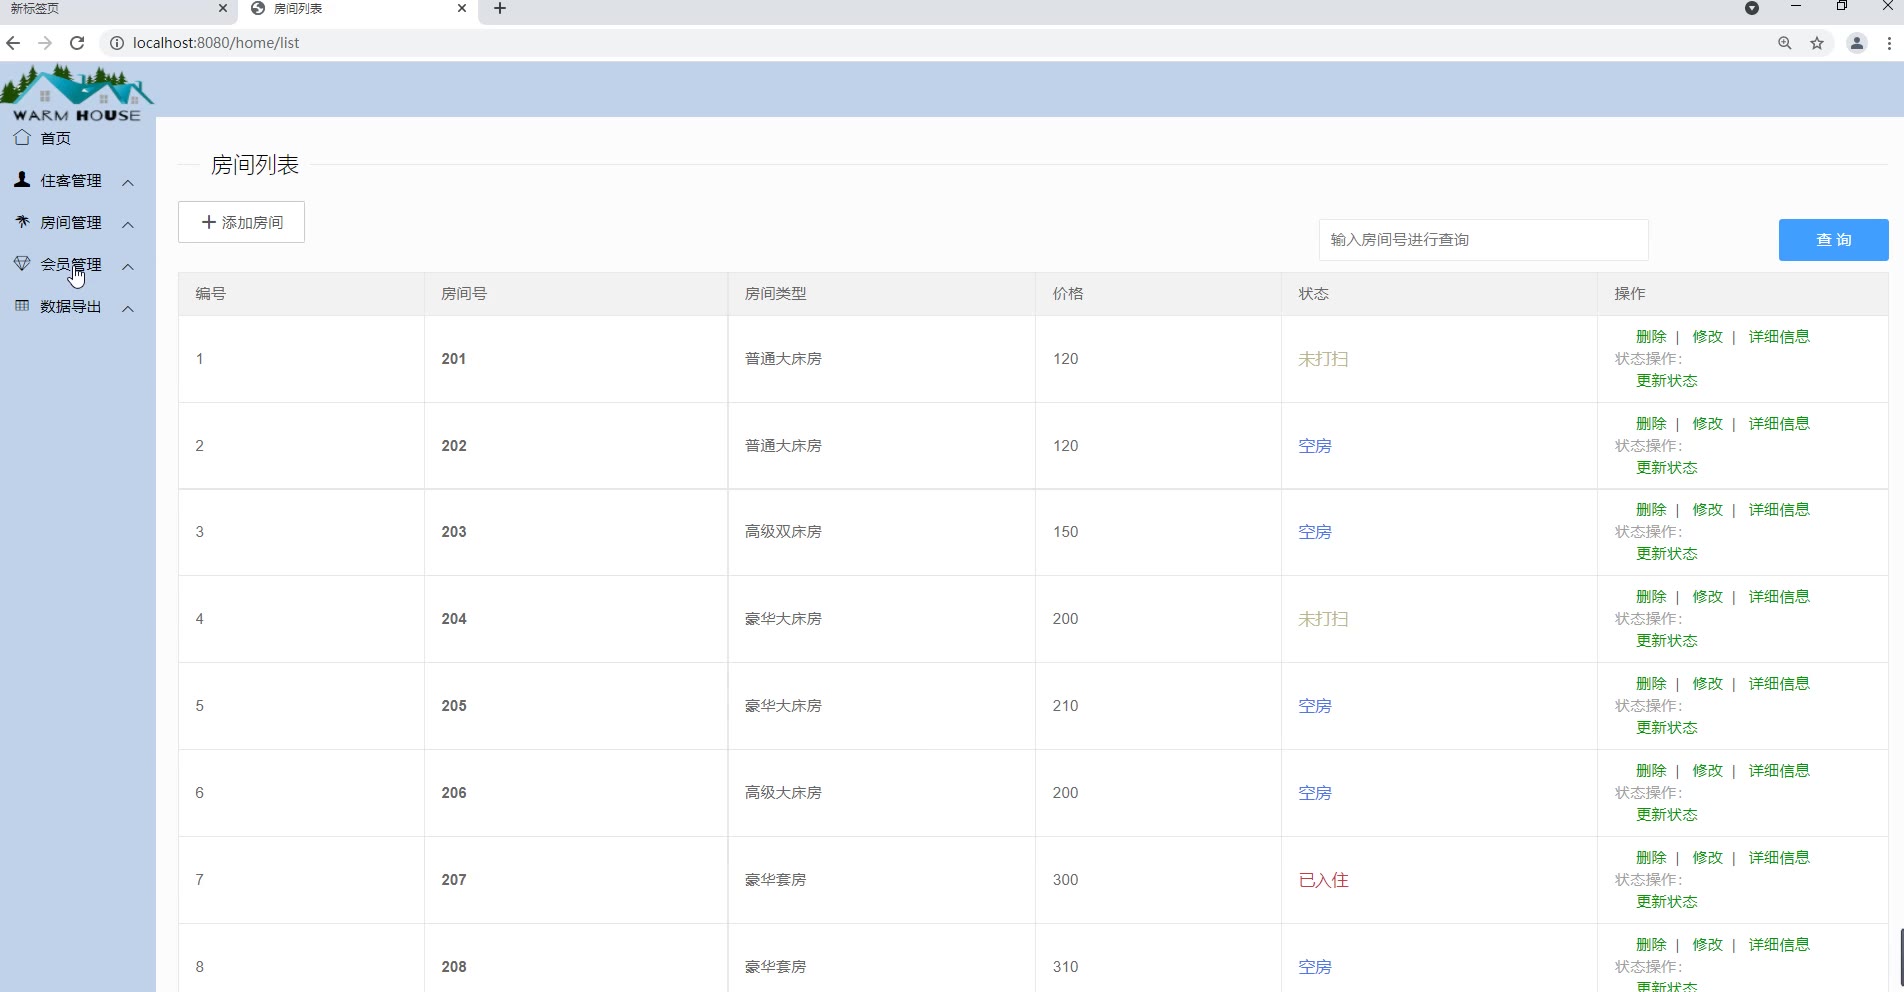The image size is (1904, 992).
Task: Click the diamond icon for 会员管理
Action: 22,264
